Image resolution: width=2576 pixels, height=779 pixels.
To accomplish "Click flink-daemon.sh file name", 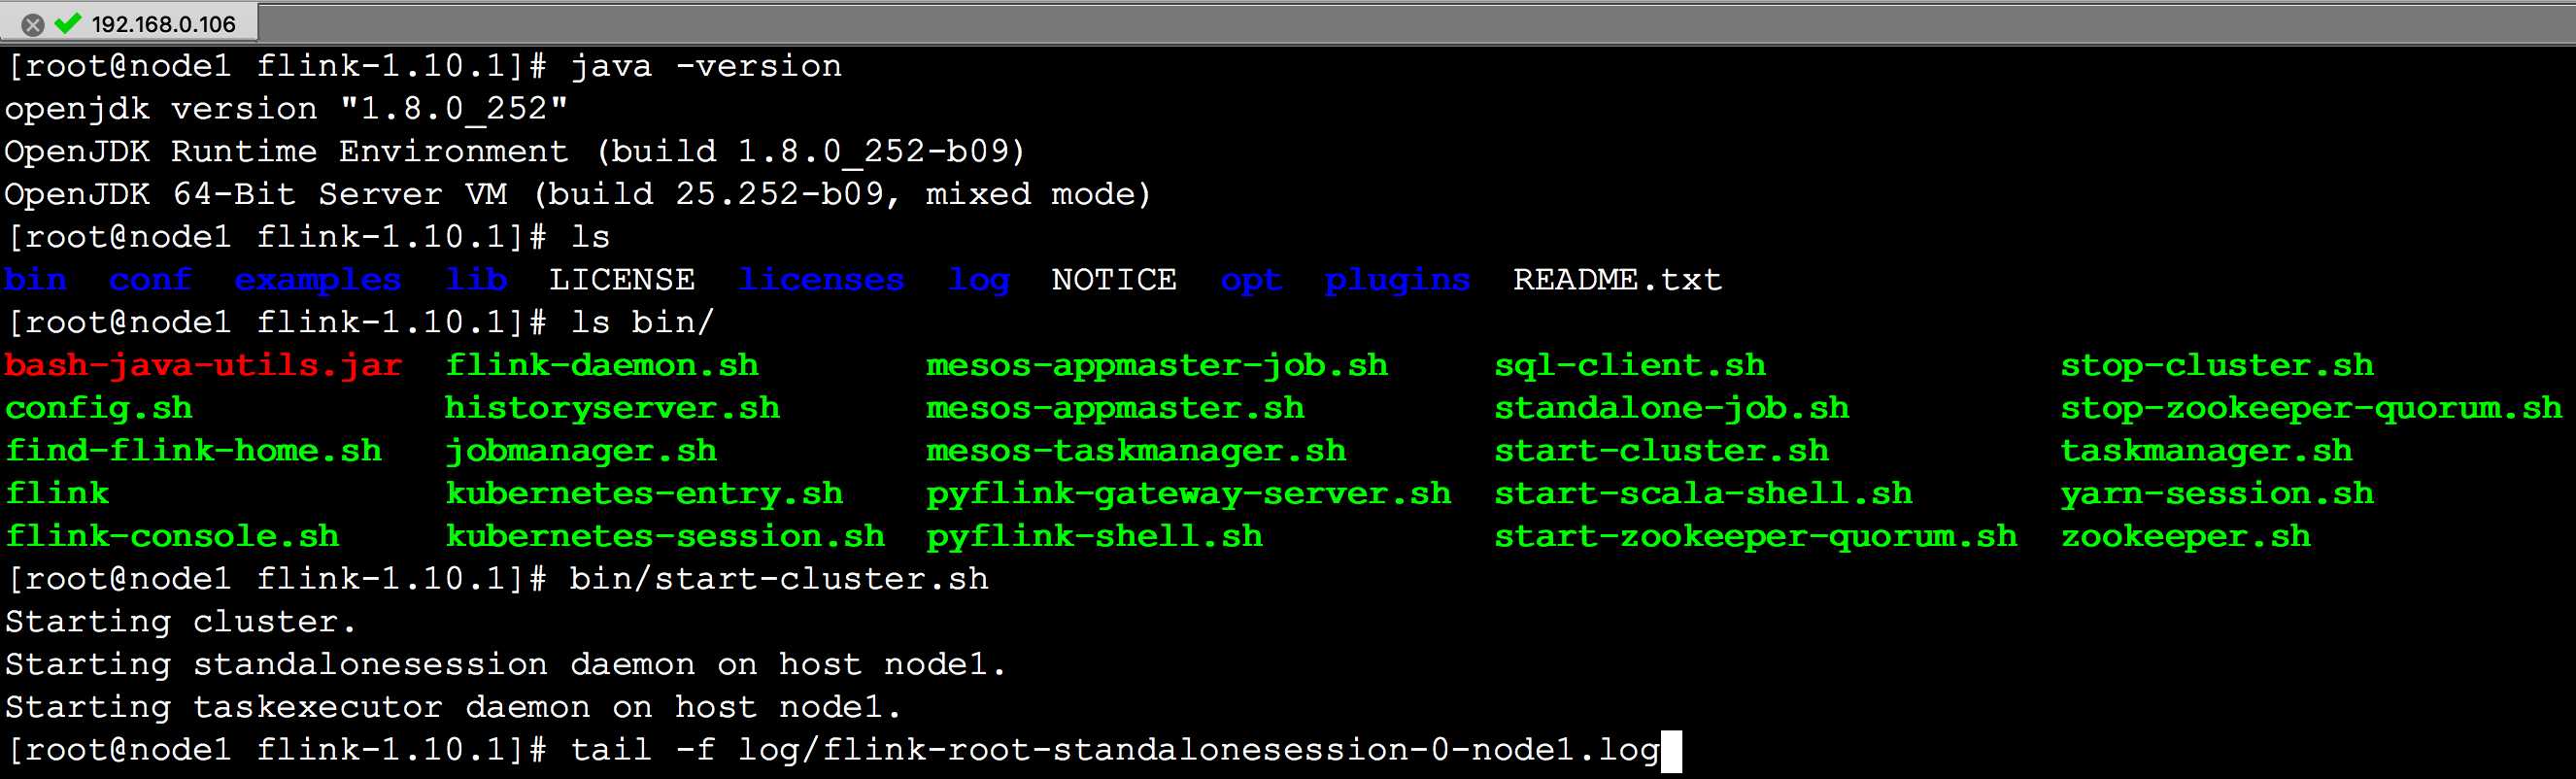I will coord(602,366).
